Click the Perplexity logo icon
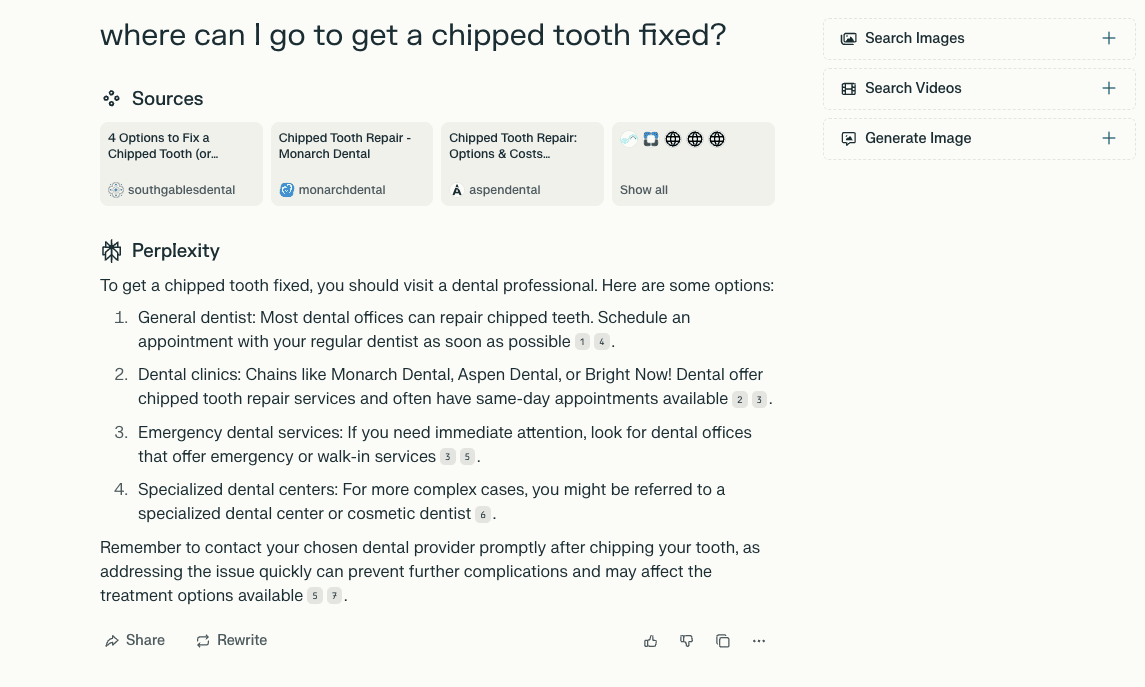The height and width of the screenshot is (687, 1145). pyautogui.click(x=111, y=251)
